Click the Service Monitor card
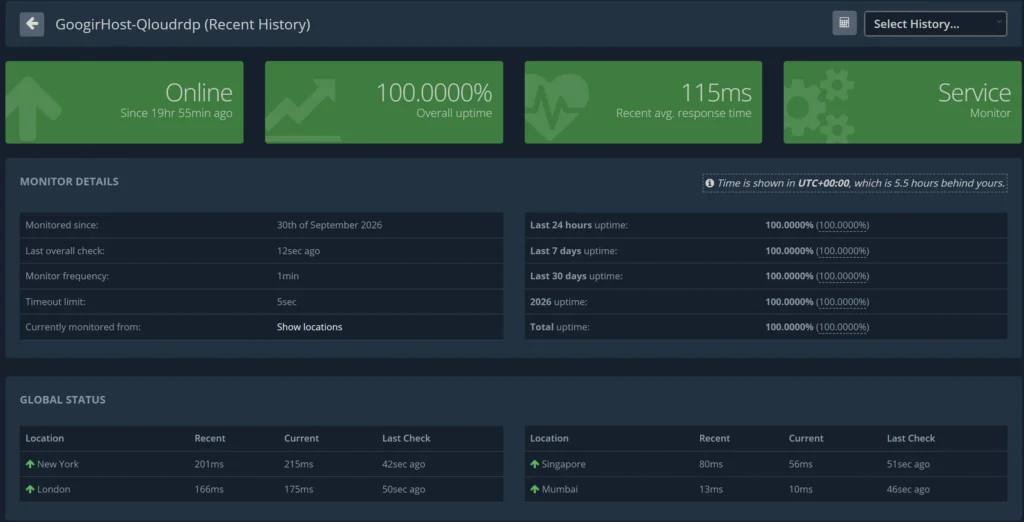 pos(902,102)
